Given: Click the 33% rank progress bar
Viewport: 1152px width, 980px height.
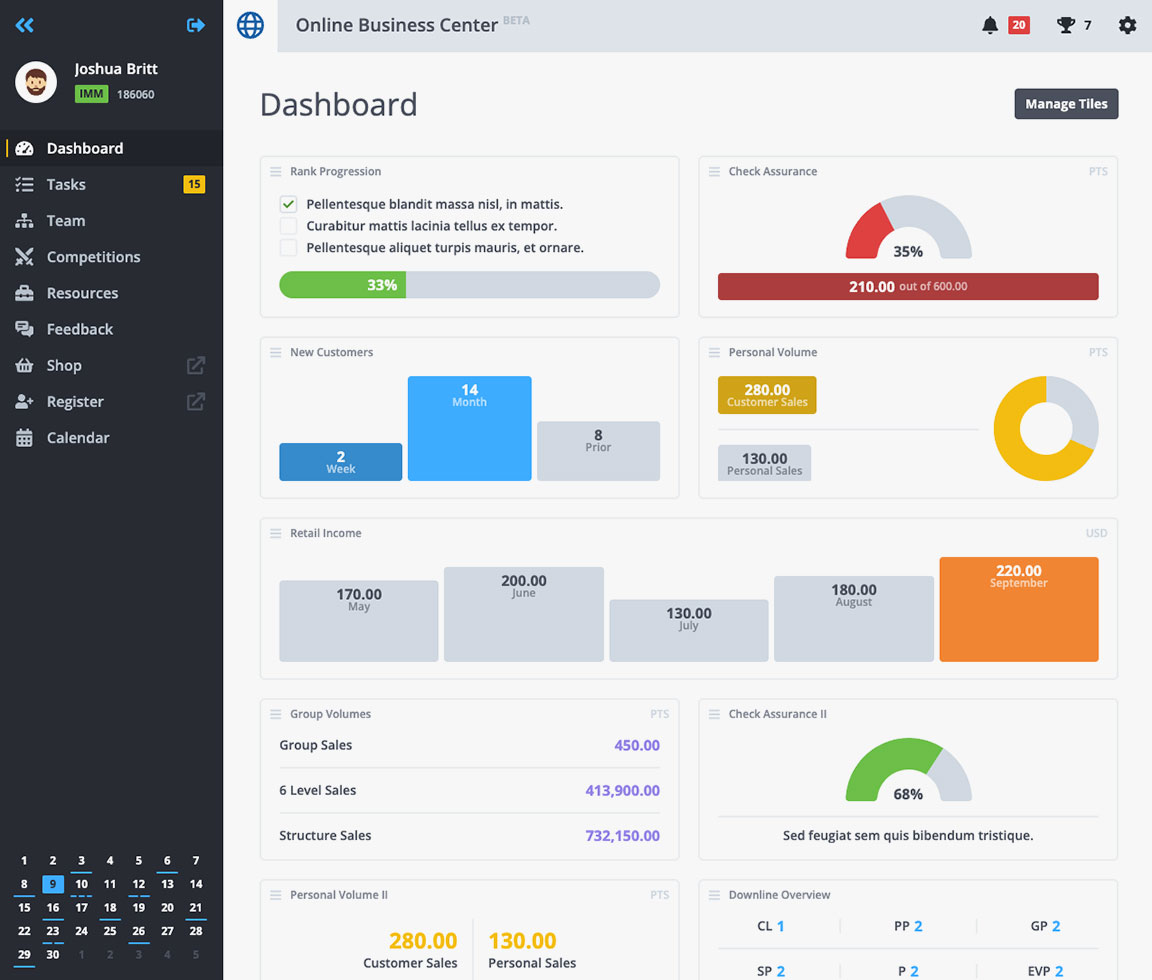Looking at the screenshot, I should pos(469,285).
